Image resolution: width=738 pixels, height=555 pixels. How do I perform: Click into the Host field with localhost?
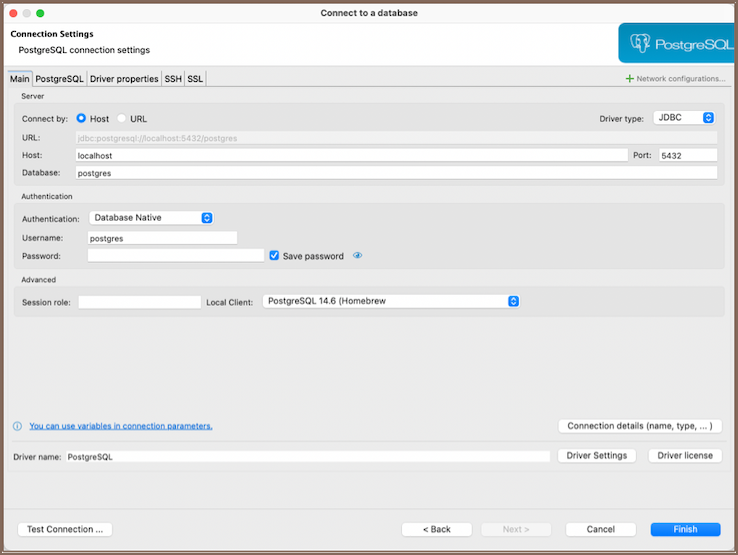coord(352,155)
